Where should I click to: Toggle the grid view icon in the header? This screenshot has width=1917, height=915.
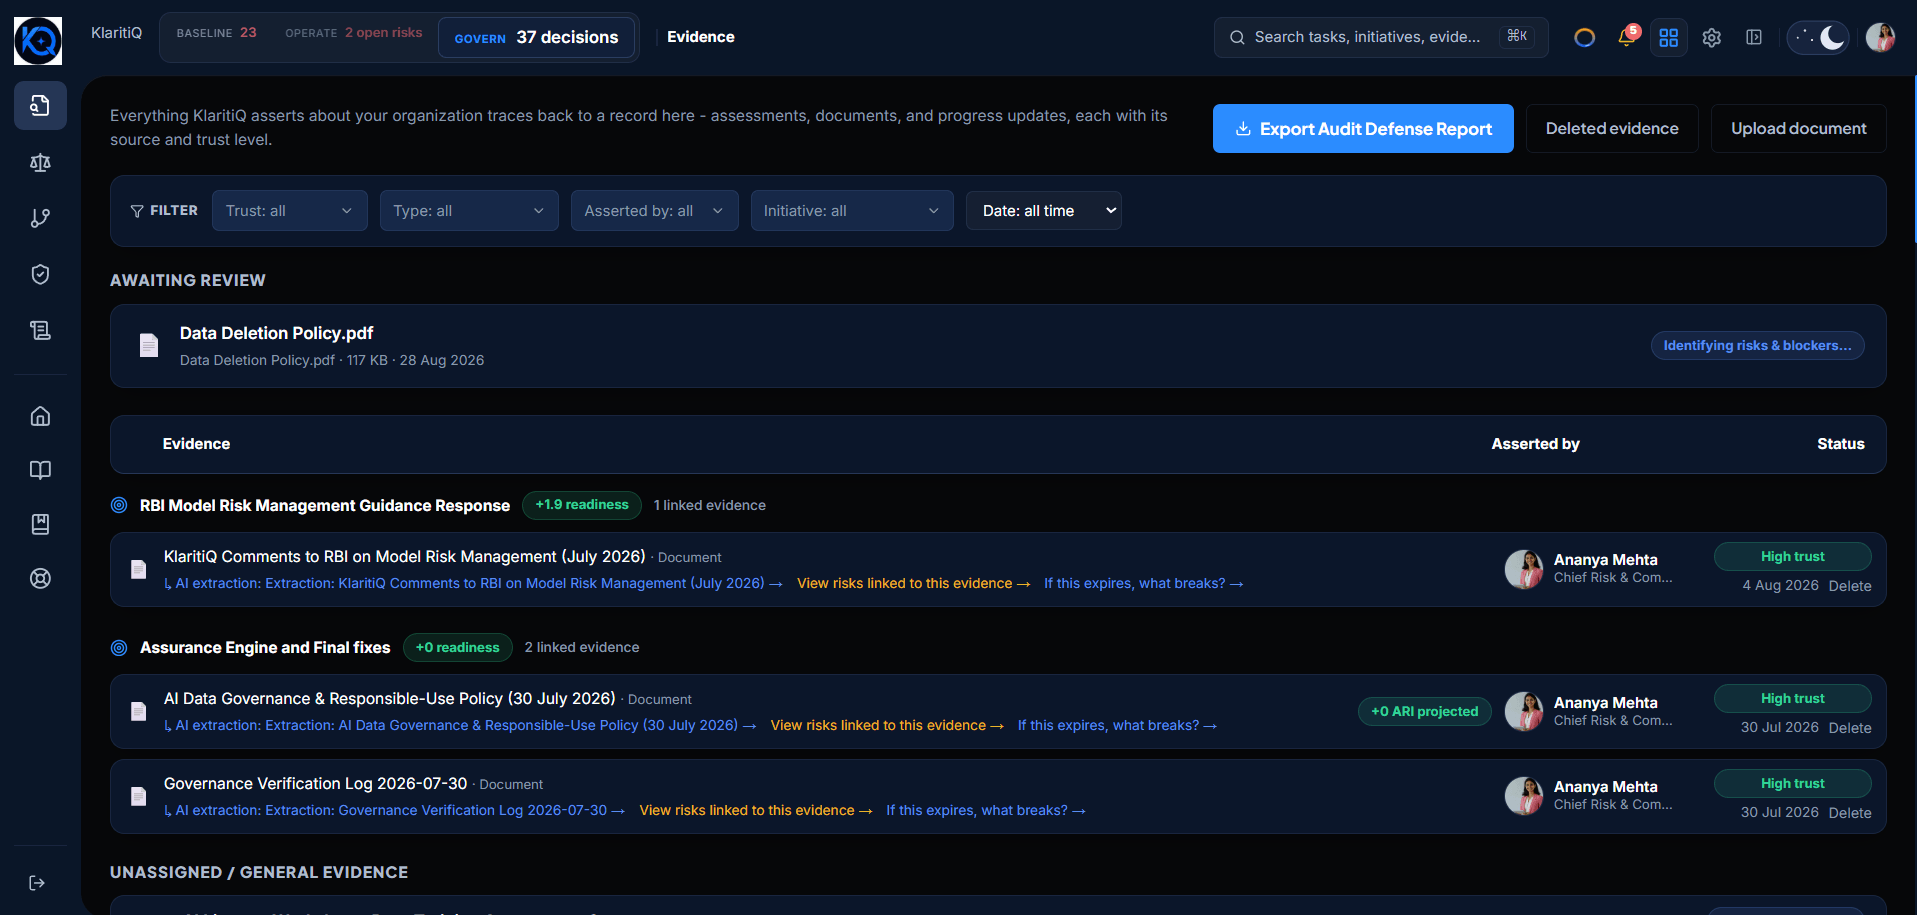[1669, 37]
